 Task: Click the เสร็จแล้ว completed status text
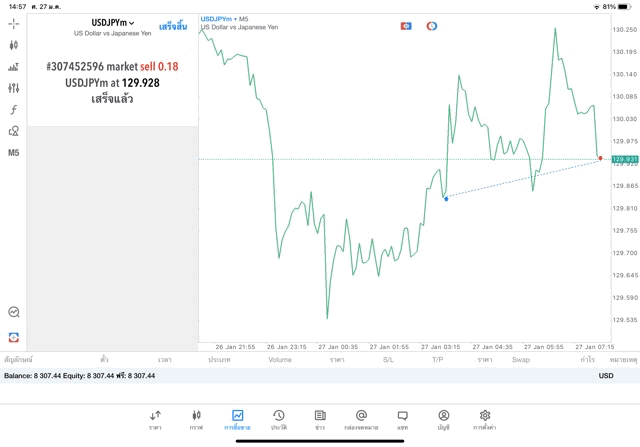112,99
